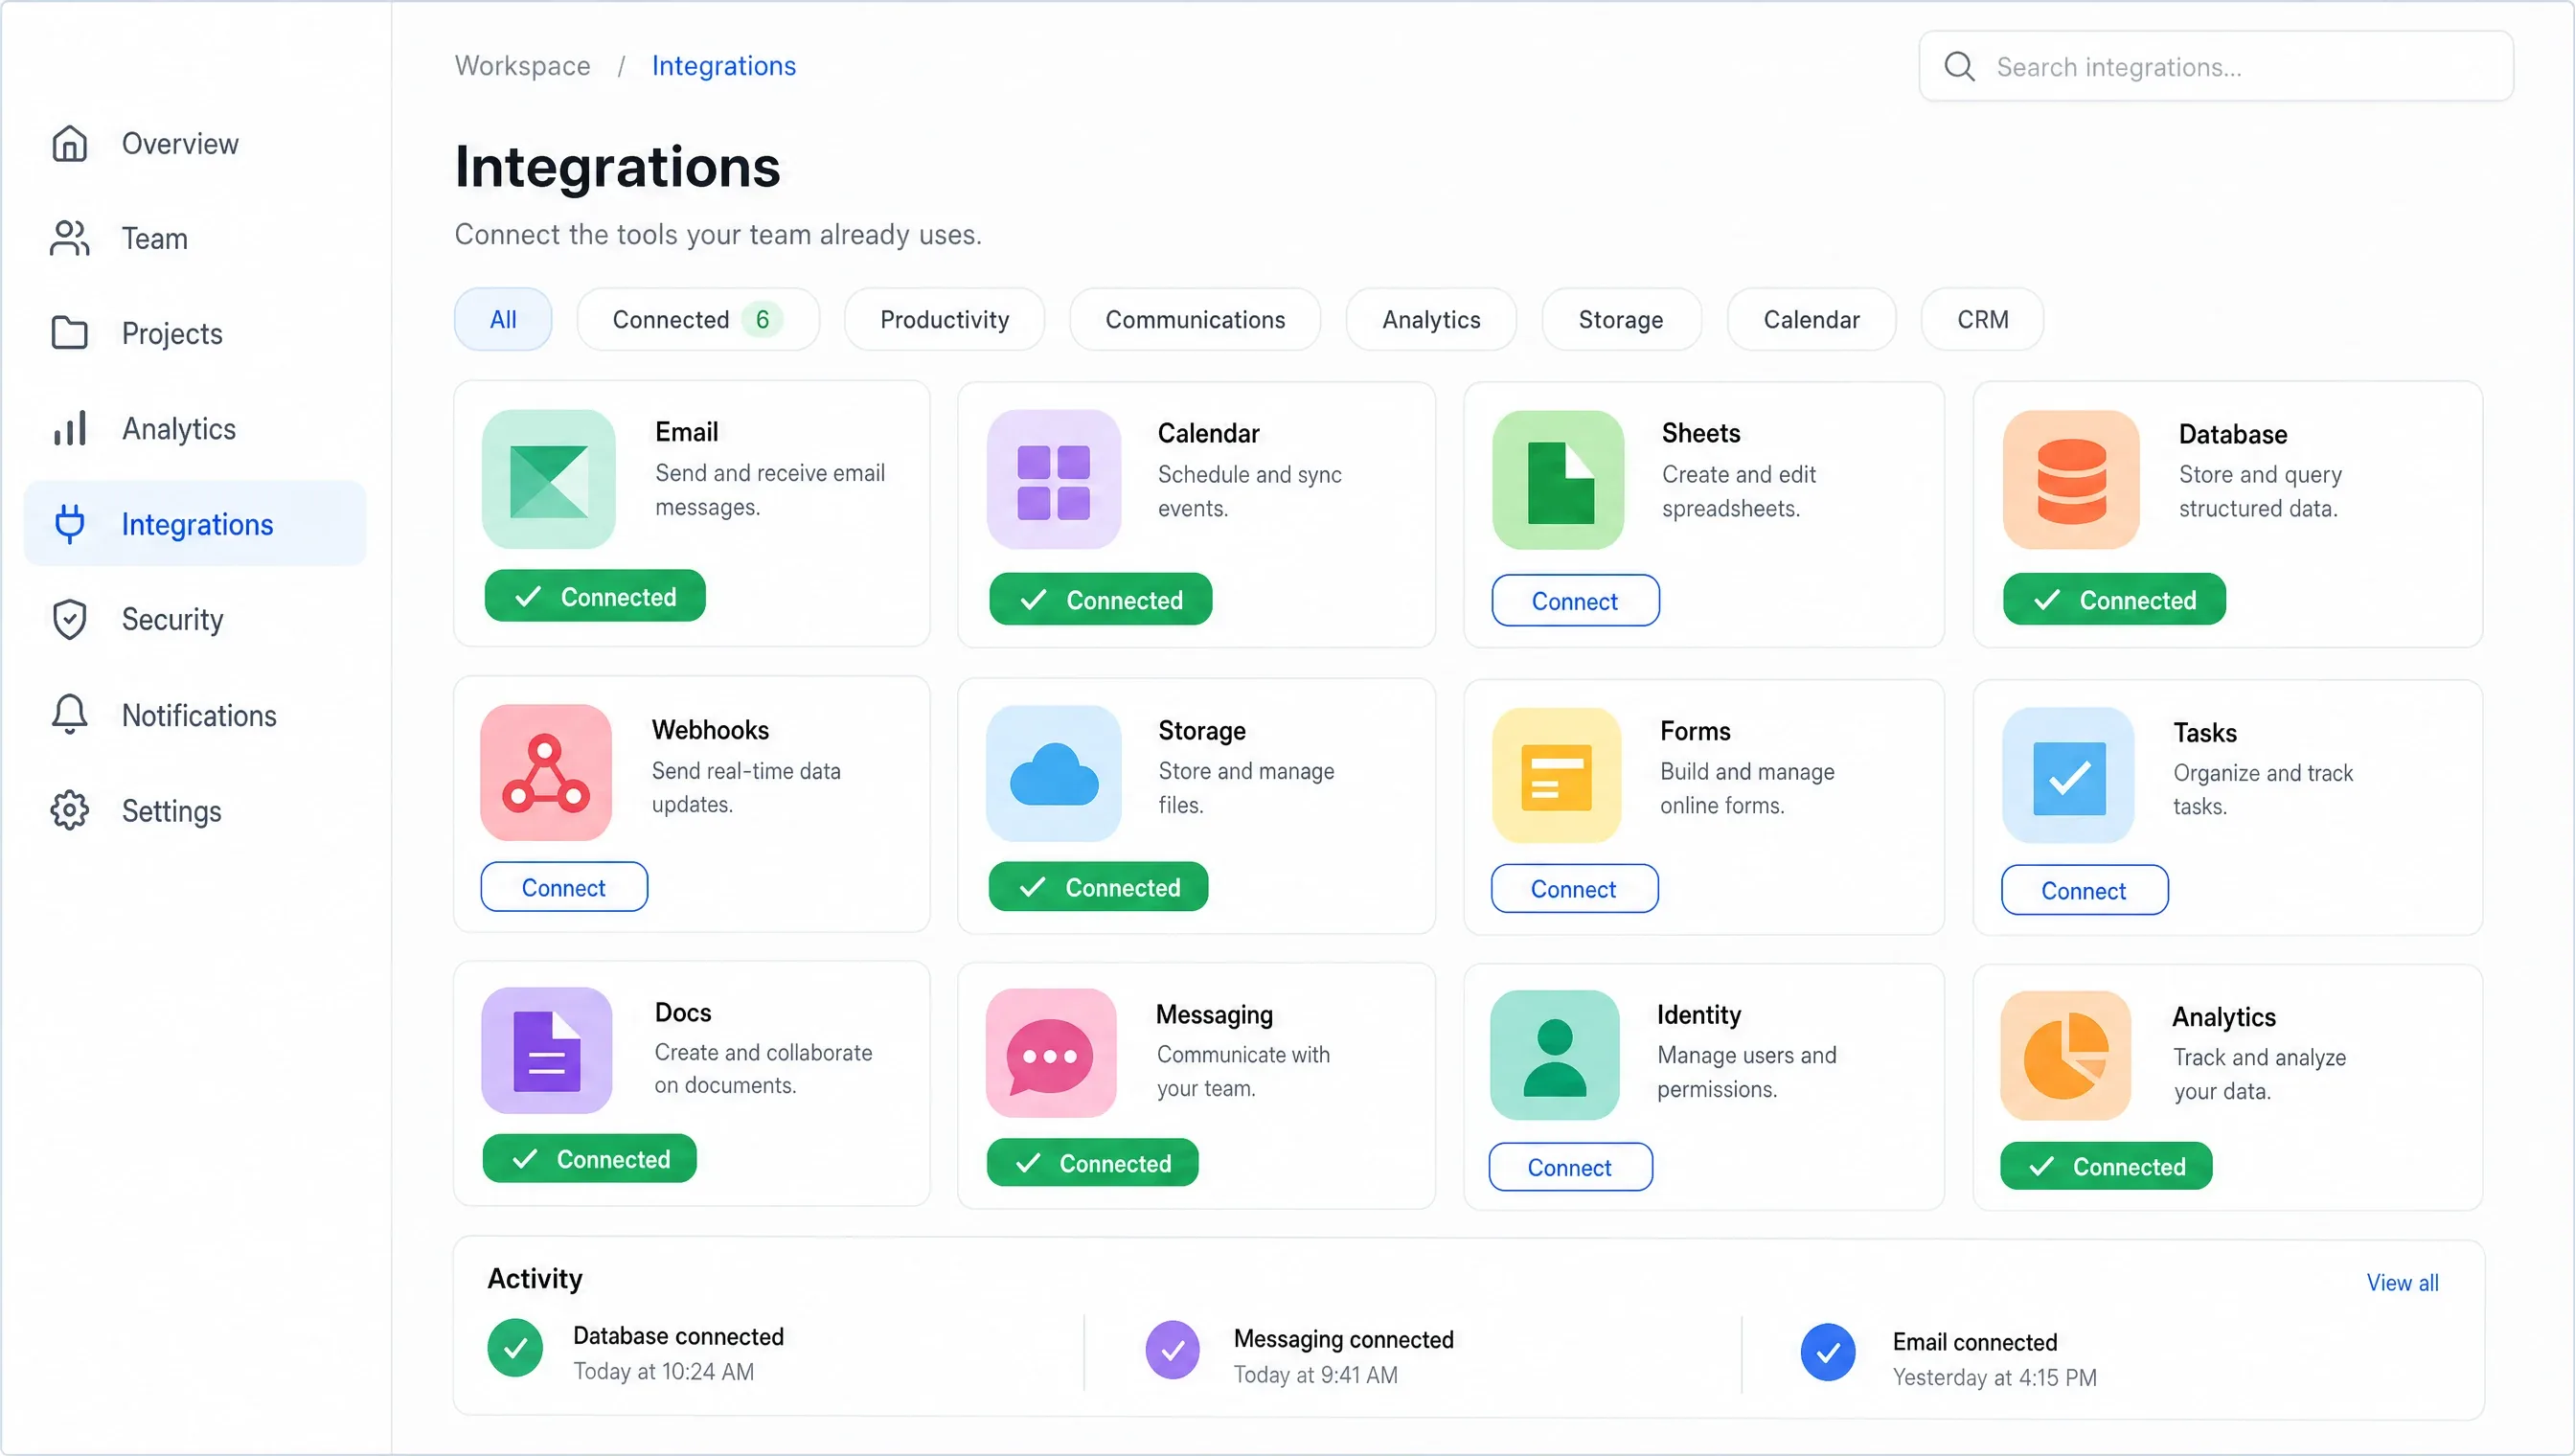Connect the Webhooks integration
This screenshot has height=1456, width=2575.
pyautogui.click(x=564, y=886)
